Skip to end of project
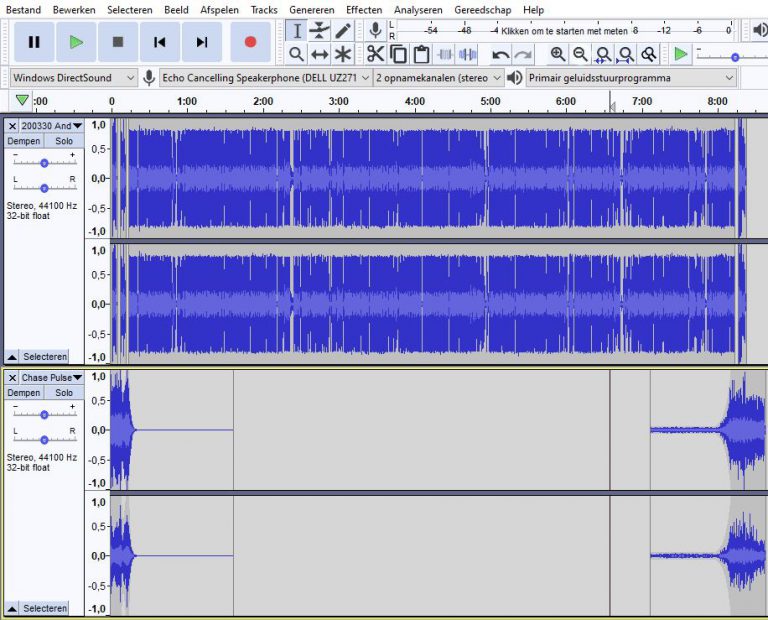 click(x=202, y=42)
